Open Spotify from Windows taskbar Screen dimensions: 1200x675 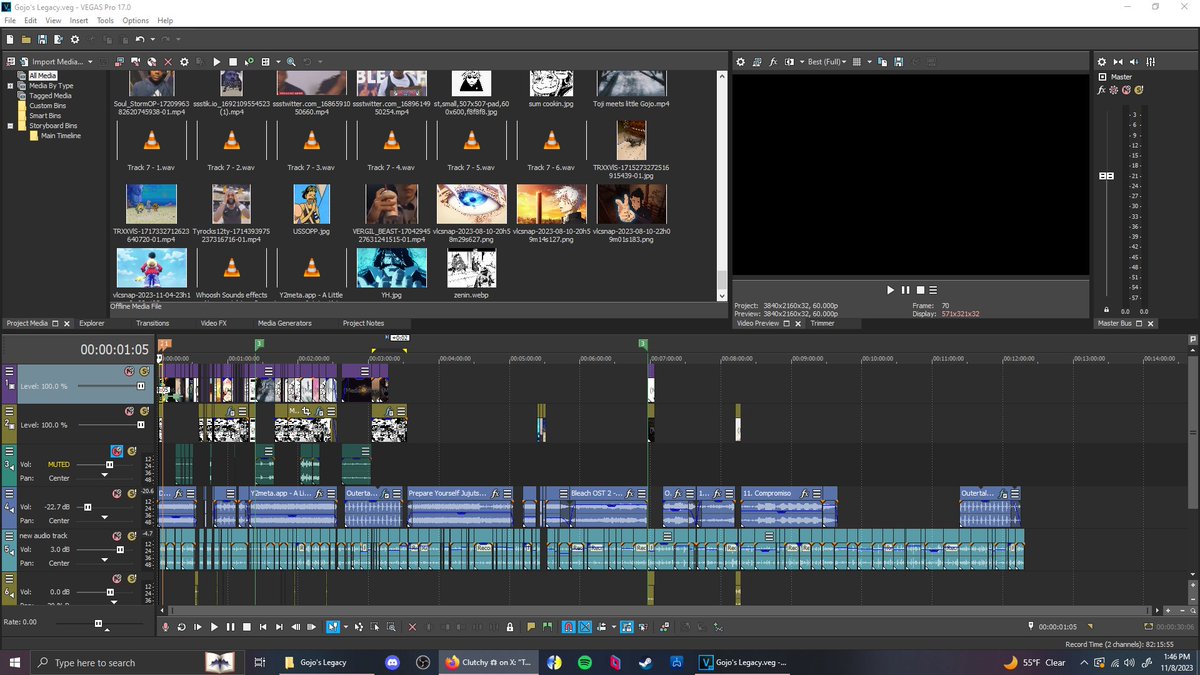(585, 662)
